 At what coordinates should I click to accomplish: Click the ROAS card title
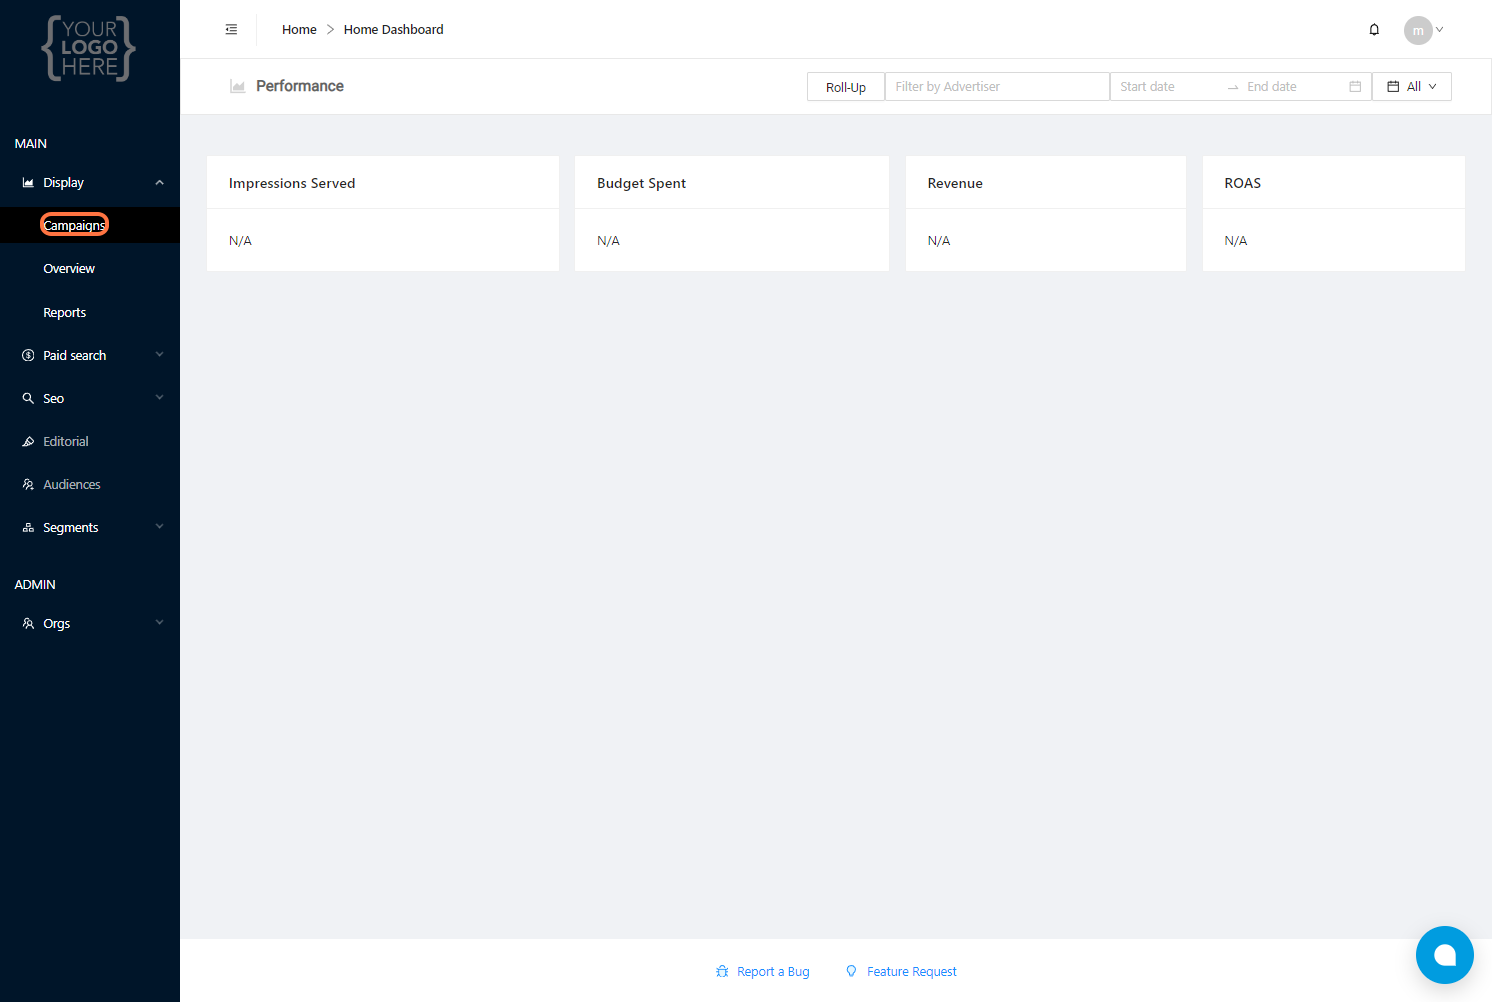[x=1243, y=183]
